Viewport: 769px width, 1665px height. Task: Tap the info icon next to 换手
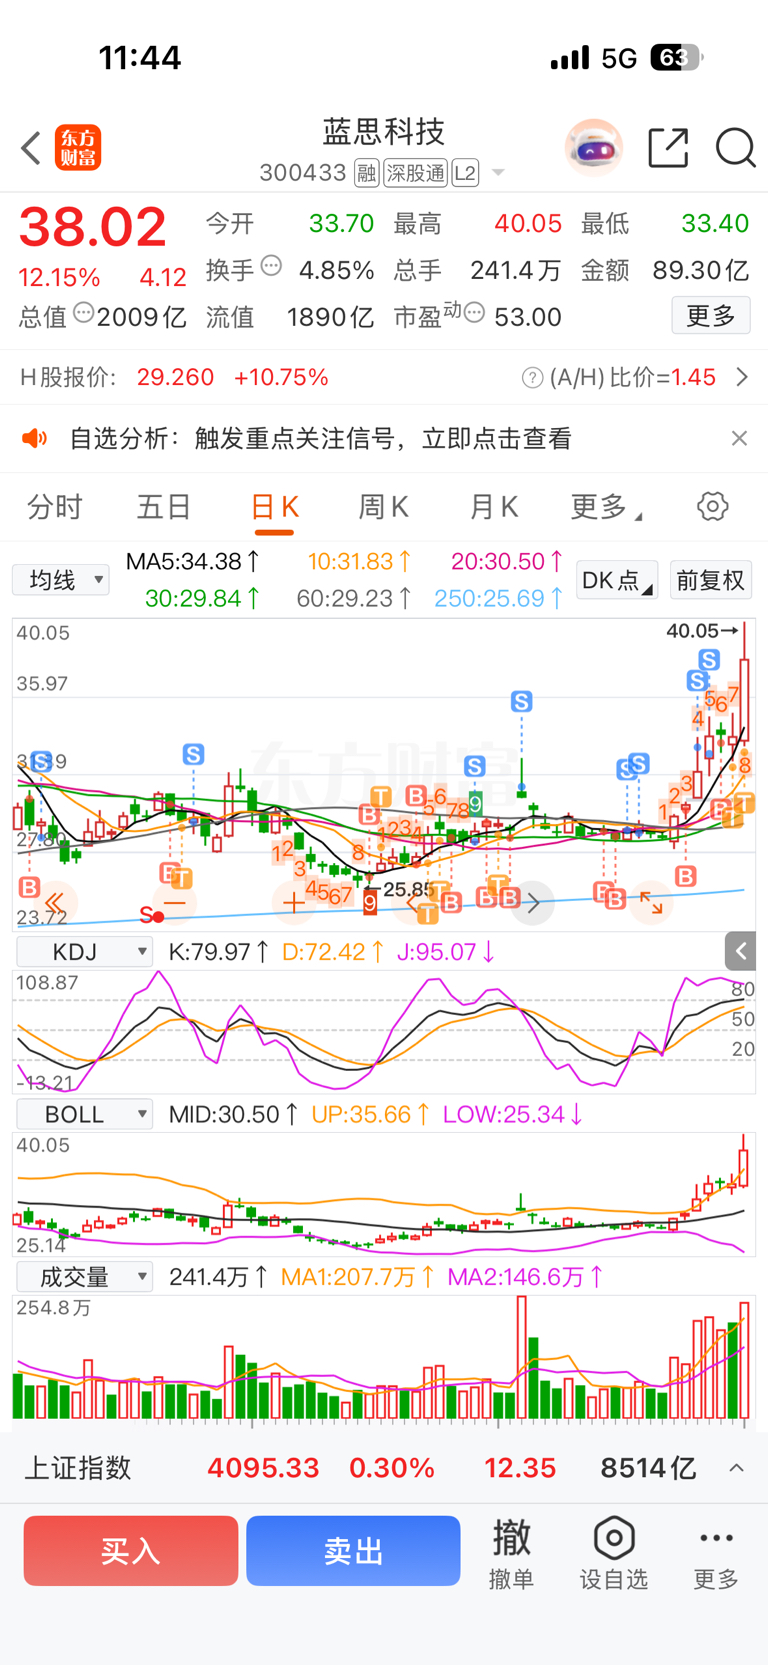(271, 266)
